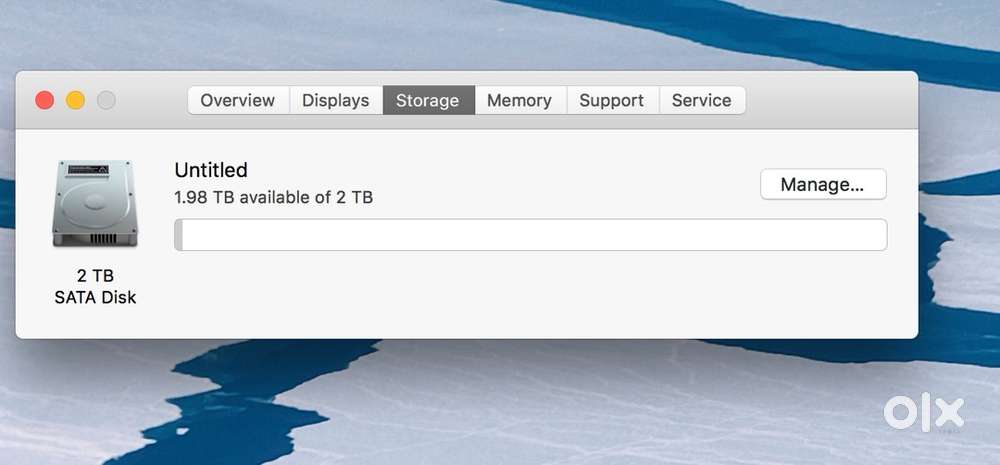Click the OLX watermark logo
The image size is (1000, 465).
pos(923,412)
